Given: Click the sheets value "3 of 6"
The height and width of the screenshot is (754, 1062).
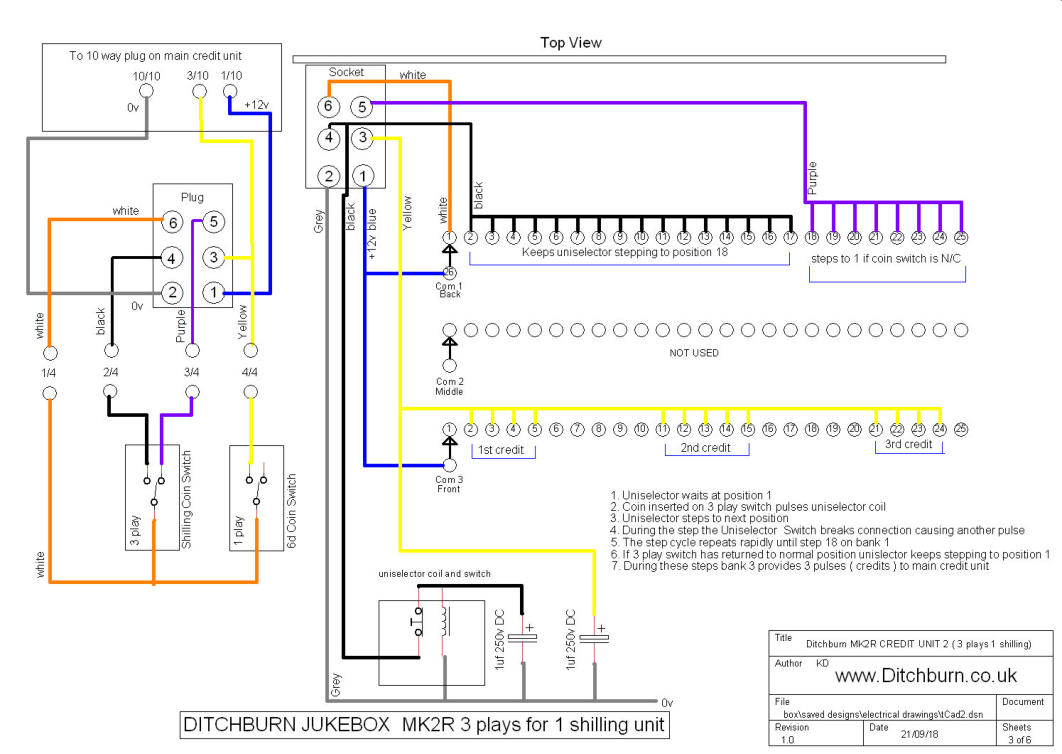Looking at the screenshot, I should [x=1019, y=740].
